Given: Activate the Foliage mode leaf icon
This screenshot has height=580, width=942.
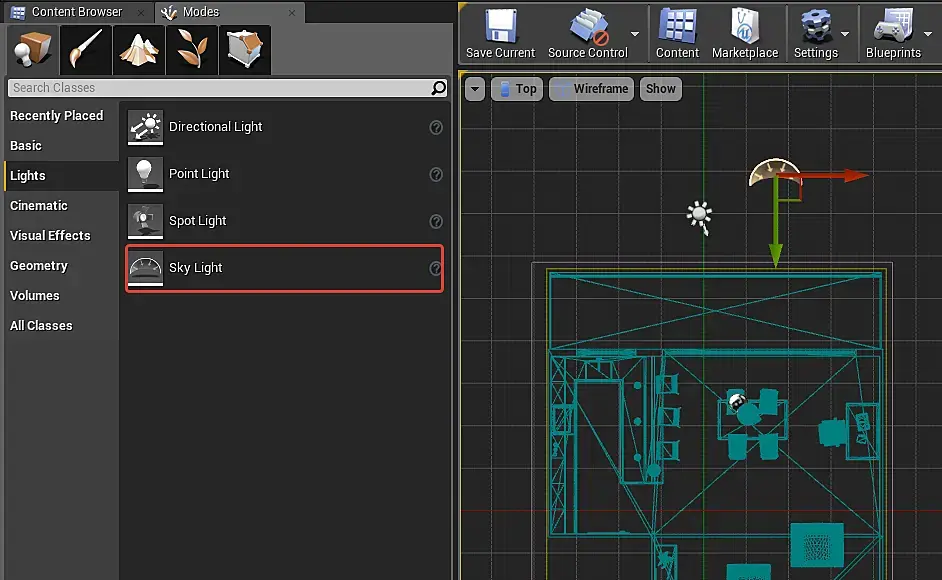Looking at the screenshot, I should [x=192, y=50].
